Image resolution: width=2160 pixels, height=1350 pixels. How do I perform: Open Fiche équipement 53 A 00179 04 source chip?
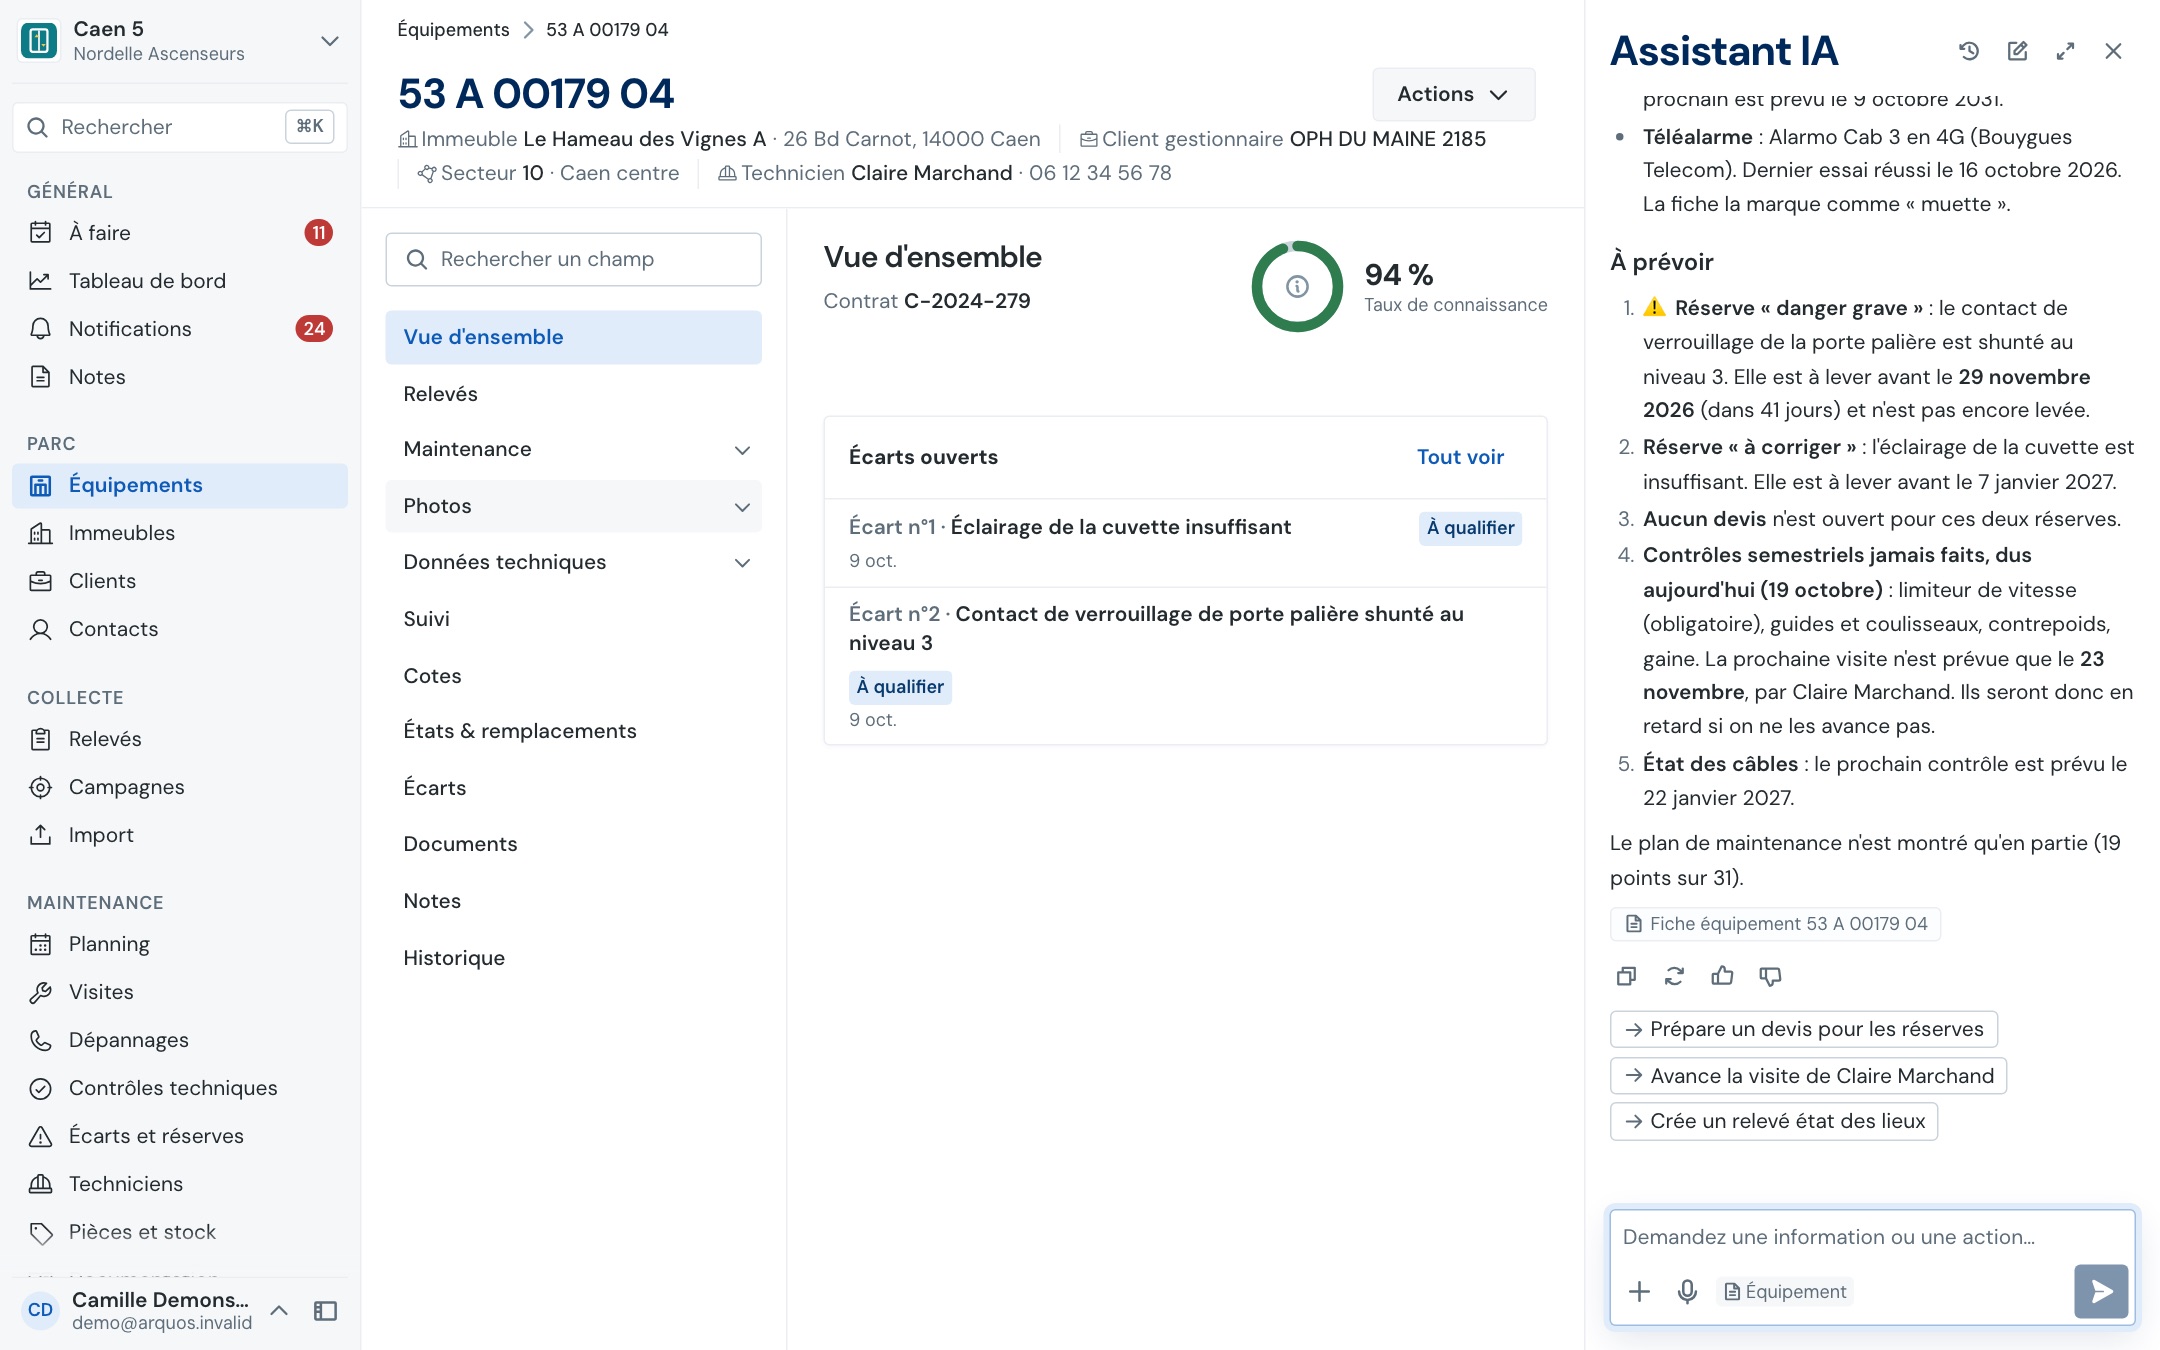click(1775, 924)
